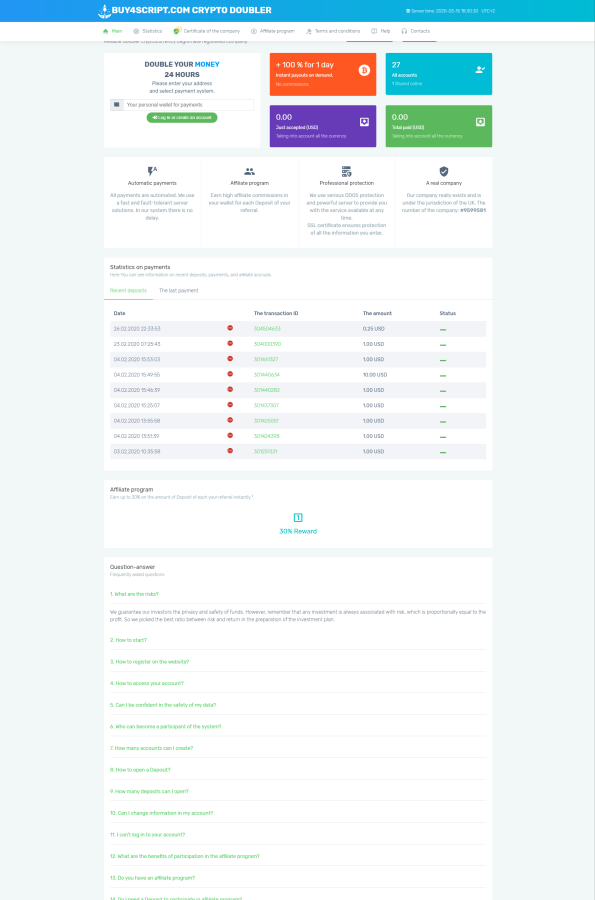Open transaction ID link dated 04.02.2020 15:49:55
The height and width of the screenshot is (900, 595).
coord(267,375)
